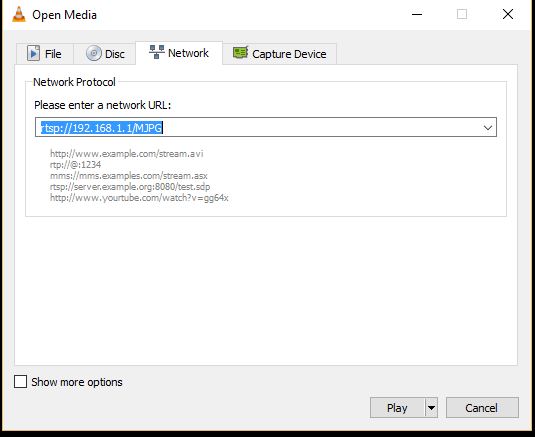Enable Show more options checkbox
The width and height of the screenshot is (535, 437).
20,382
